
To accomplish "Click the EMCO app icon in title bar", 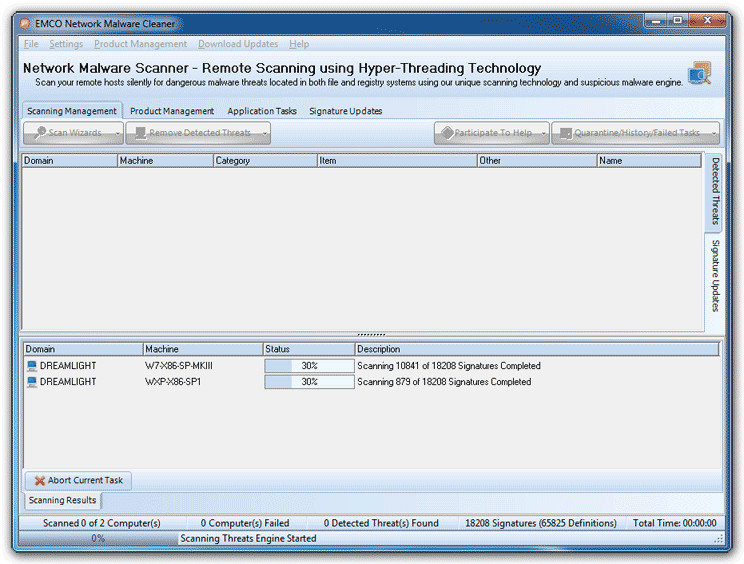I will pos(25,24).
